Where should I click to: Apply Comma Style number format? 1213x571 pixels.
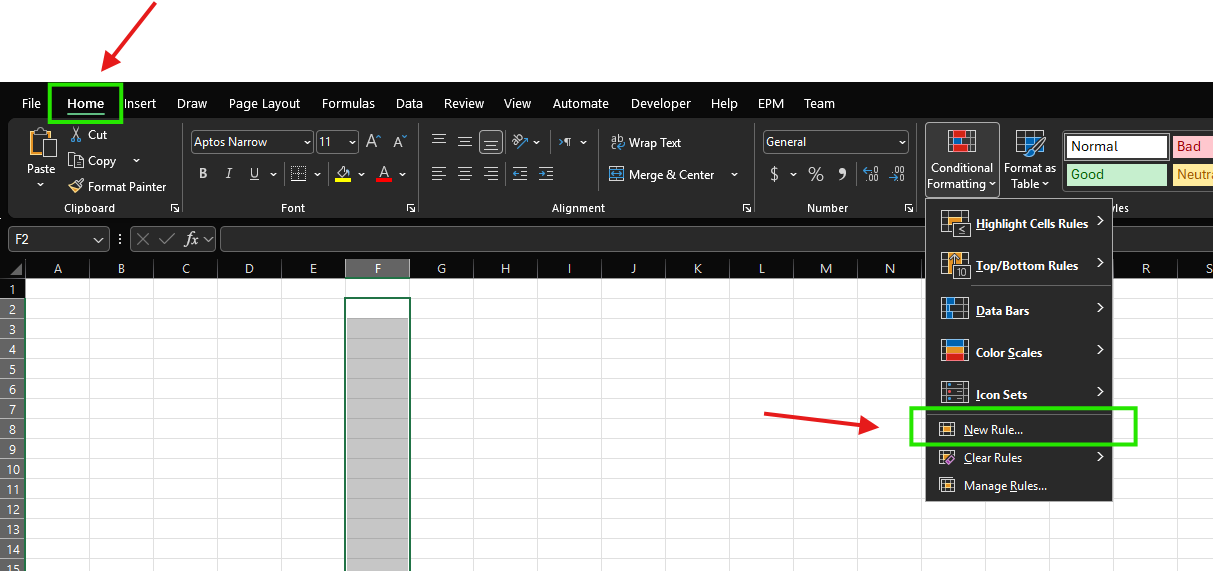[x=842, y=174]
